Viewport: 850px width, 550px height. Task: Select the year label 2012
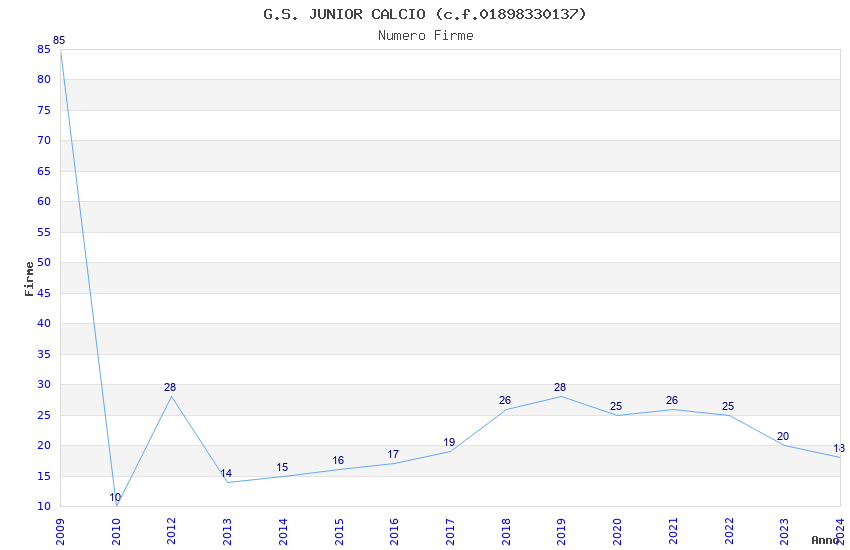coord(172,531)
